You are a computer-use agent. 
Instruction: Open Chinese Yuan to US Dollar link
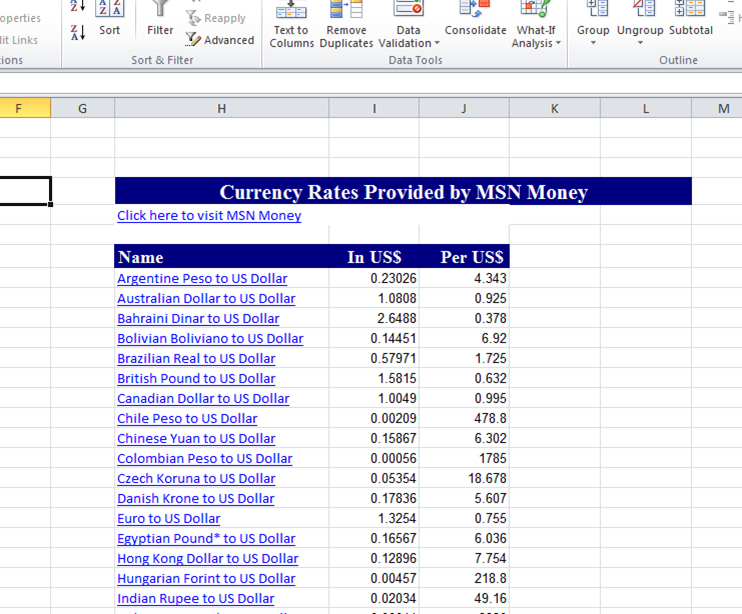pos(196,439)
